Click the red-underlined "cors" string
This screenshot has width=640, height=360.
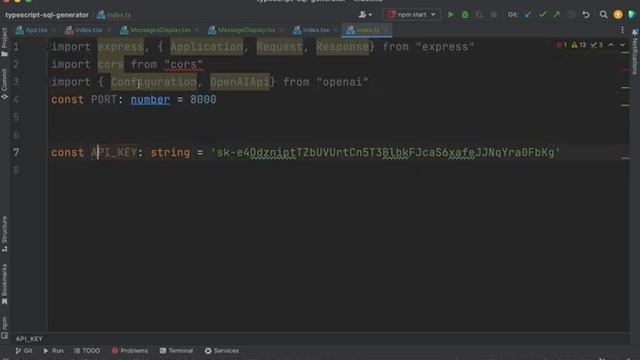coord(183,64)
